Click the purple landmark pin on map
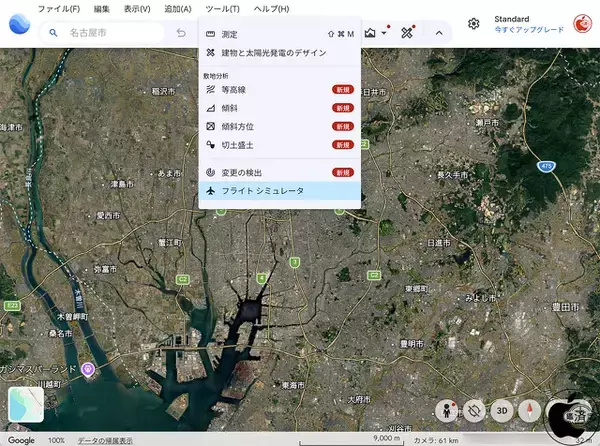600x446 pixels. 88,370
